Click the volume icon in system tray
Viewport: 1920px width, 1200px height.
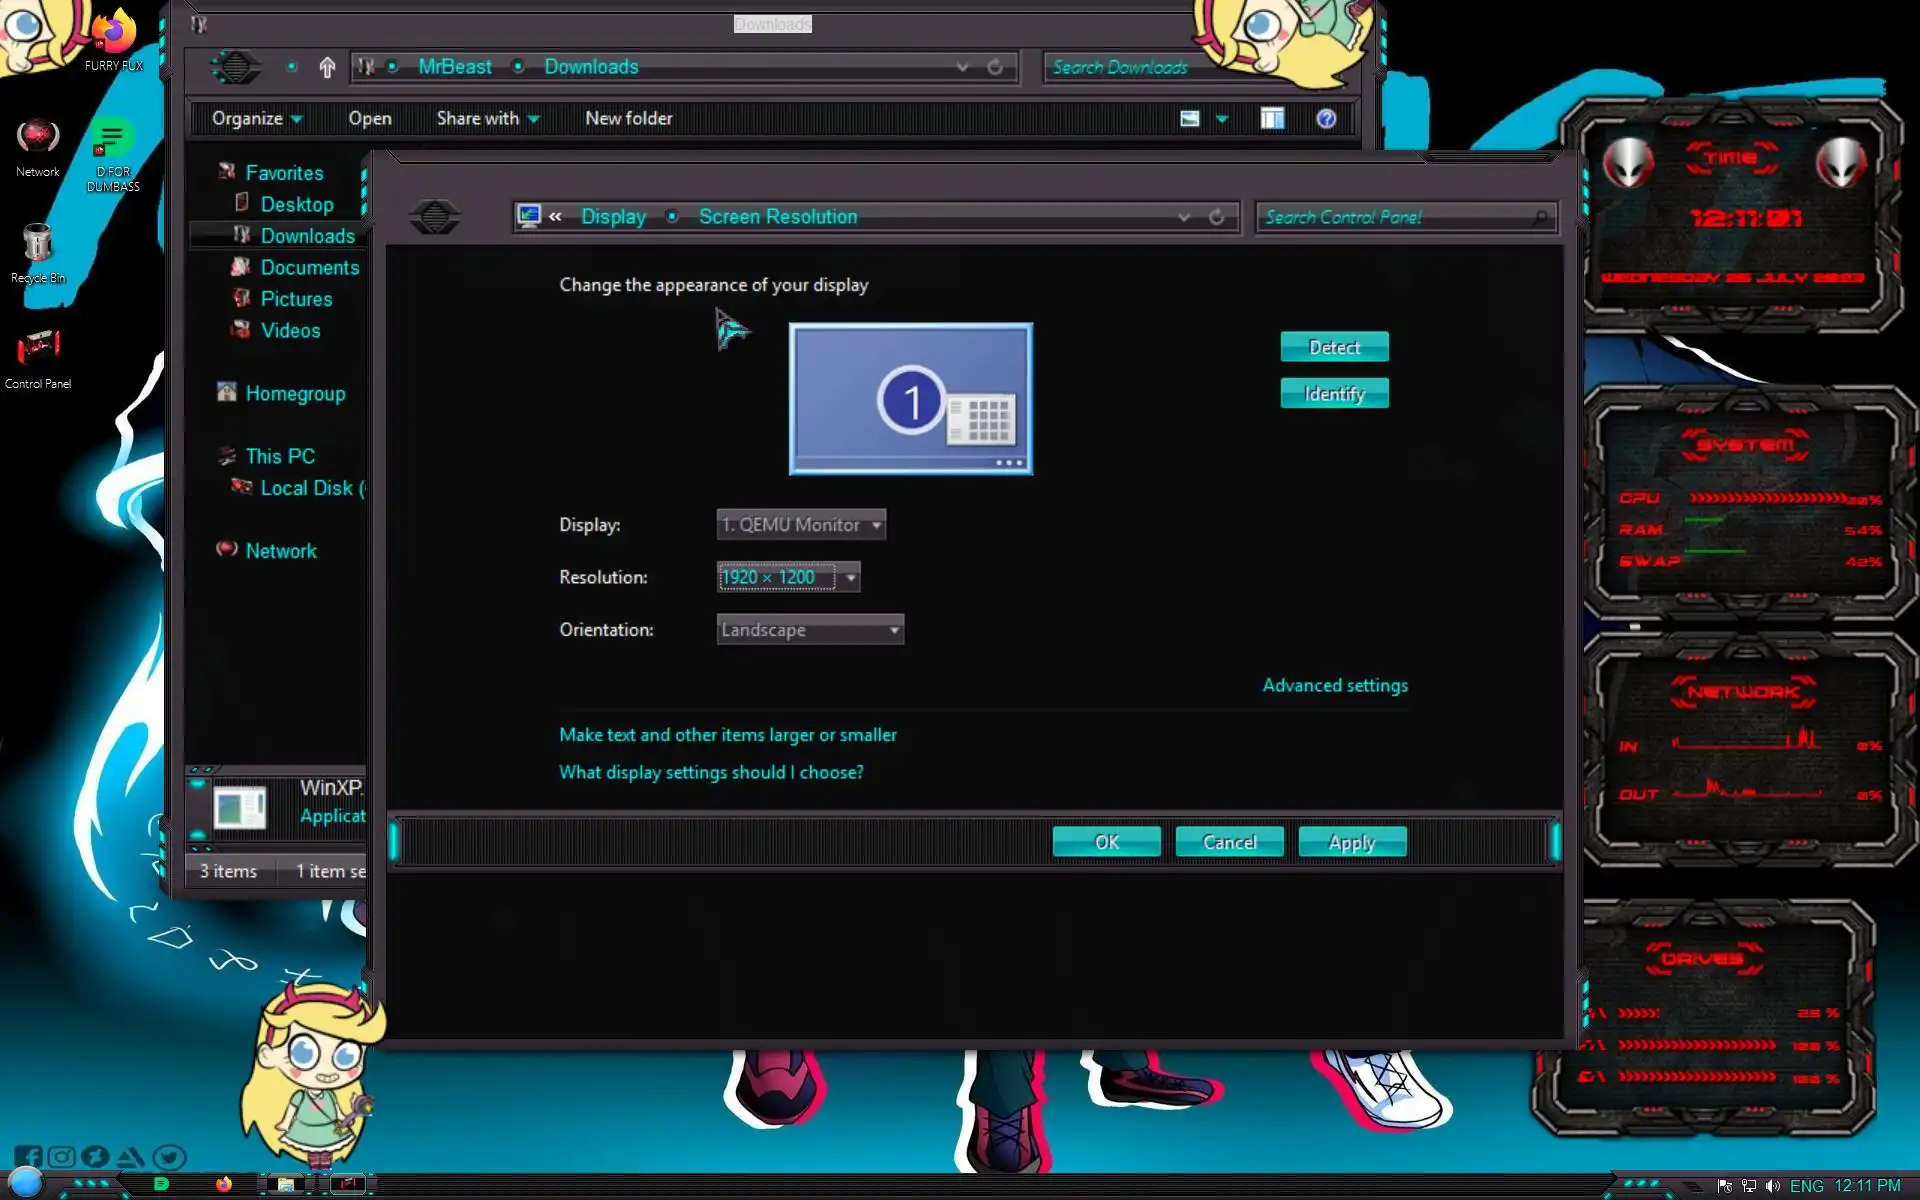point(1772,1185)
